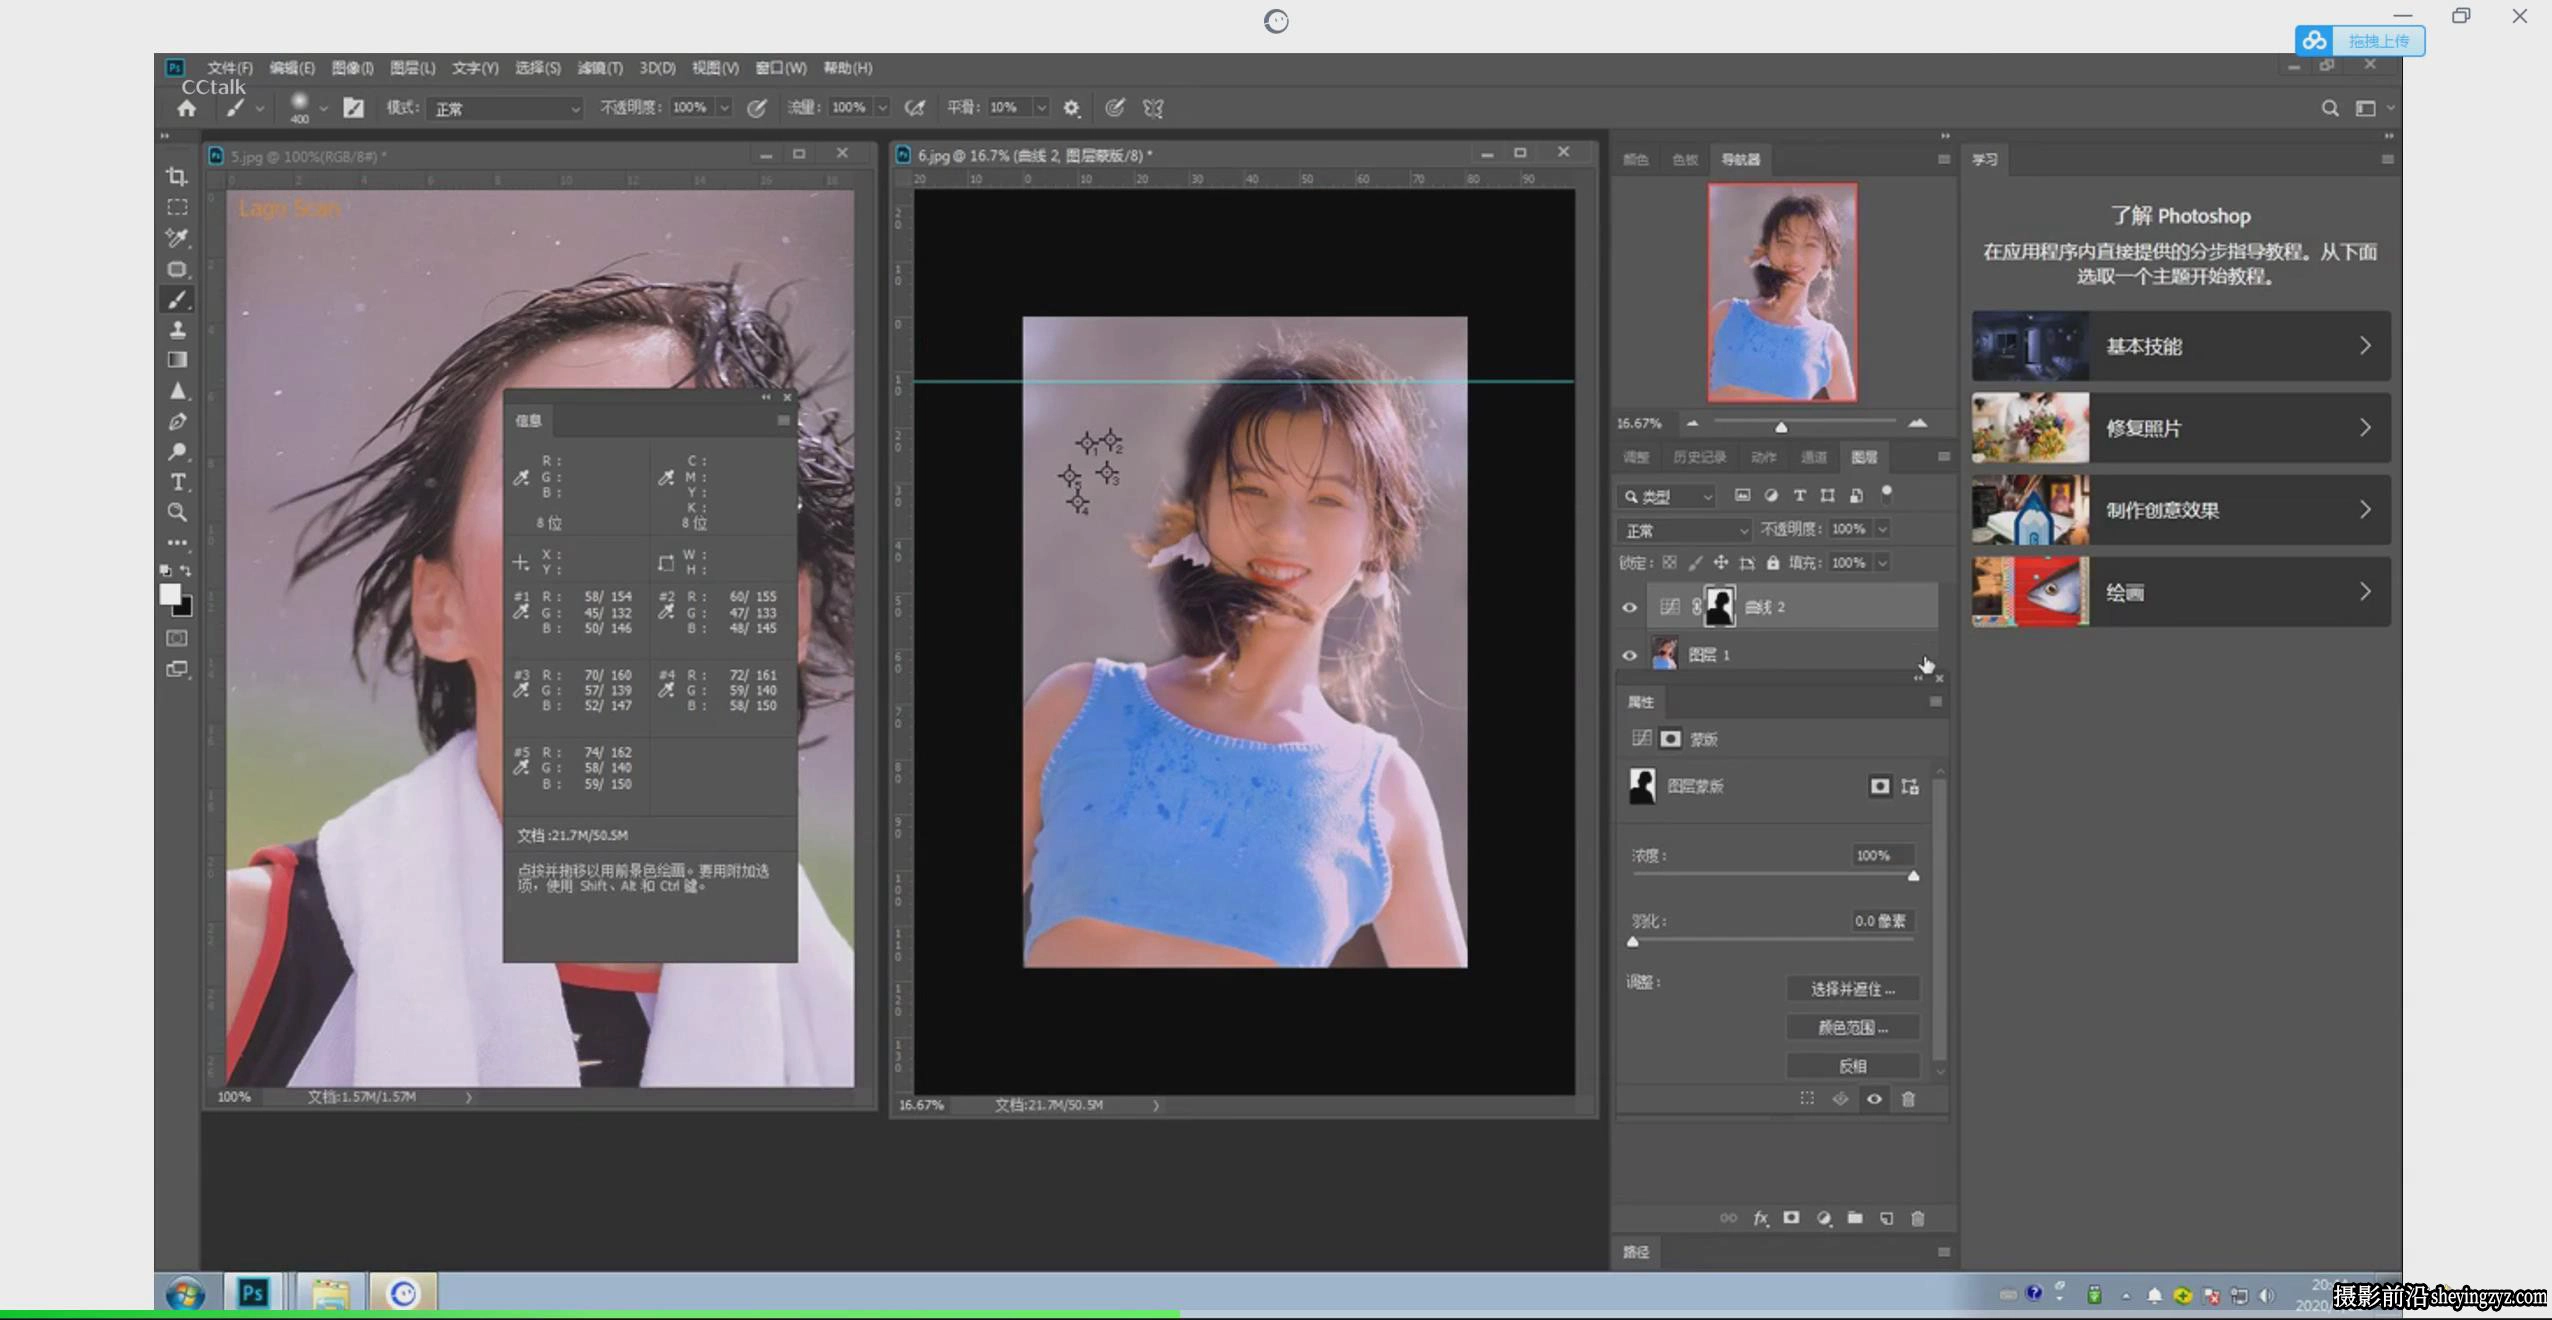Open brush preset picker arrow
This screenshot has height=1320, width=2552.
click(323, 108)
